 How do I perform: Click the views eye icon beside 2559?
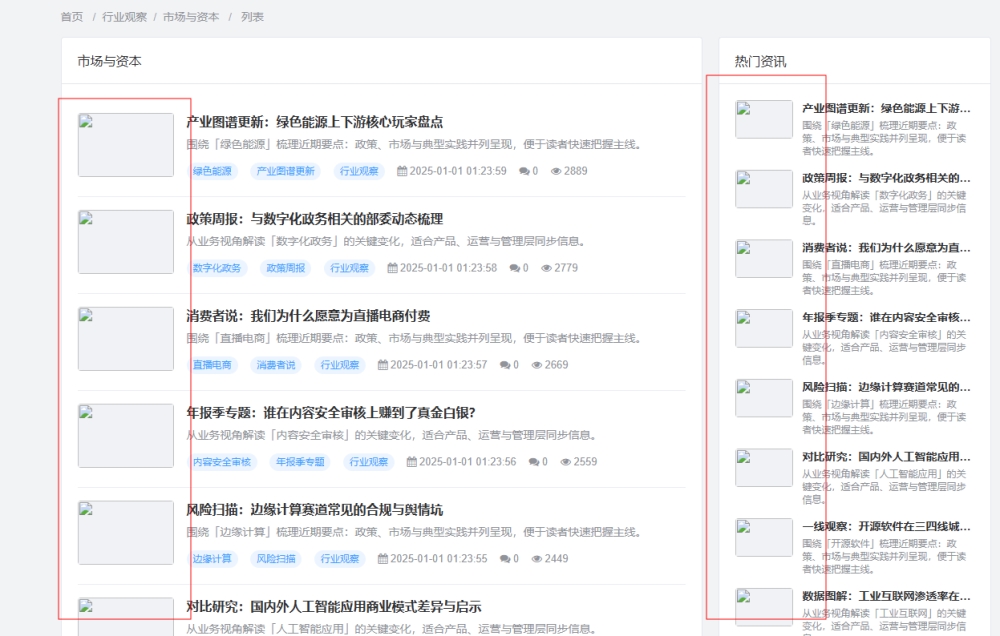[x=566, y=462]
